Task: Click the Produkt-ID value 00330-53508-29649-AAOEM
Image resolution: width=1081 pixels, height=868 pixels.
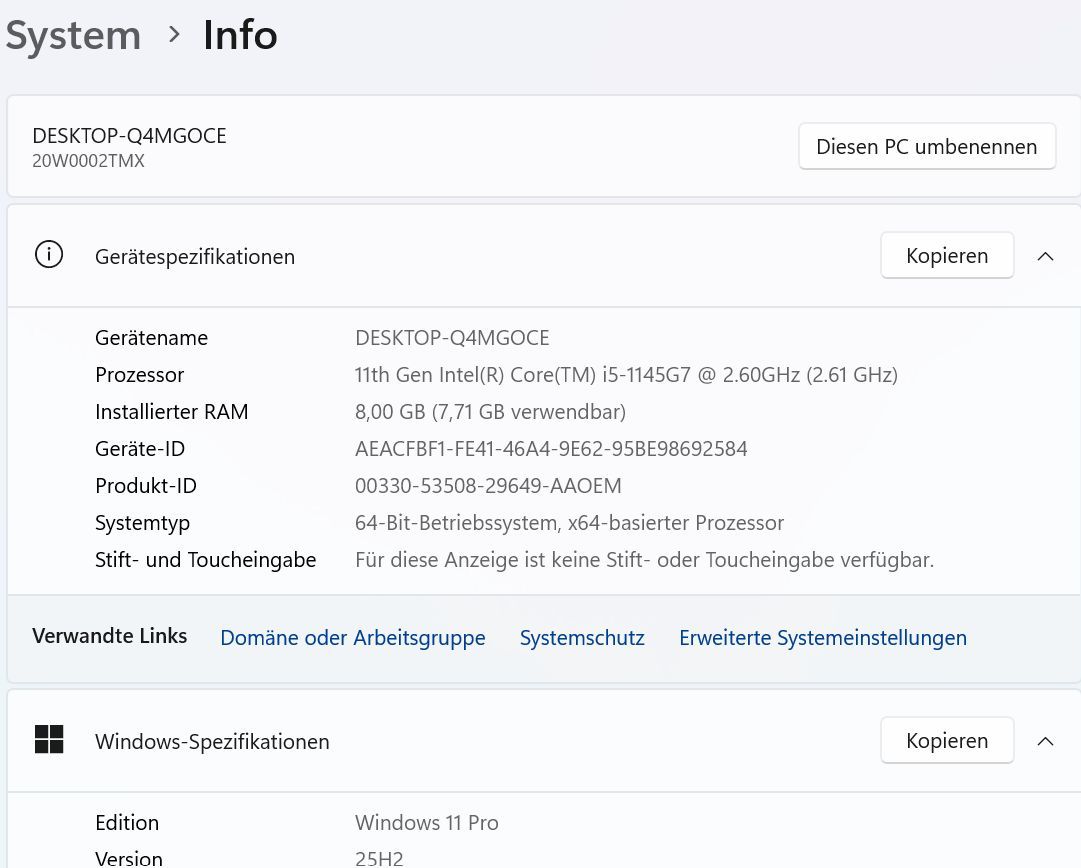Action: 488,486
